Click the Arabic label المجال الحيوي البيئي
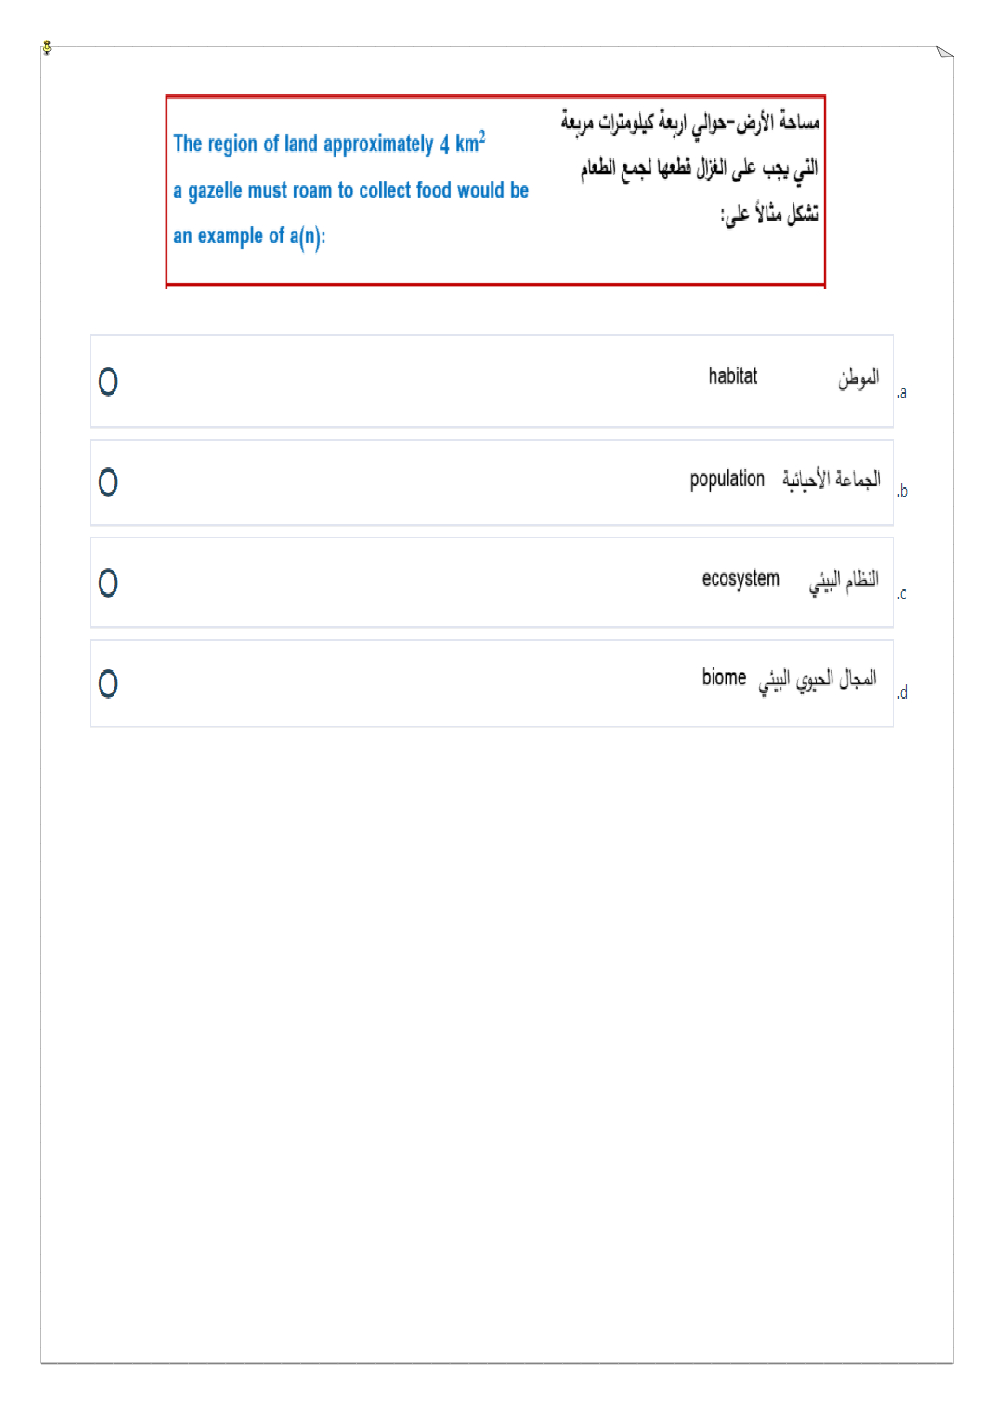 pos(817,679)
